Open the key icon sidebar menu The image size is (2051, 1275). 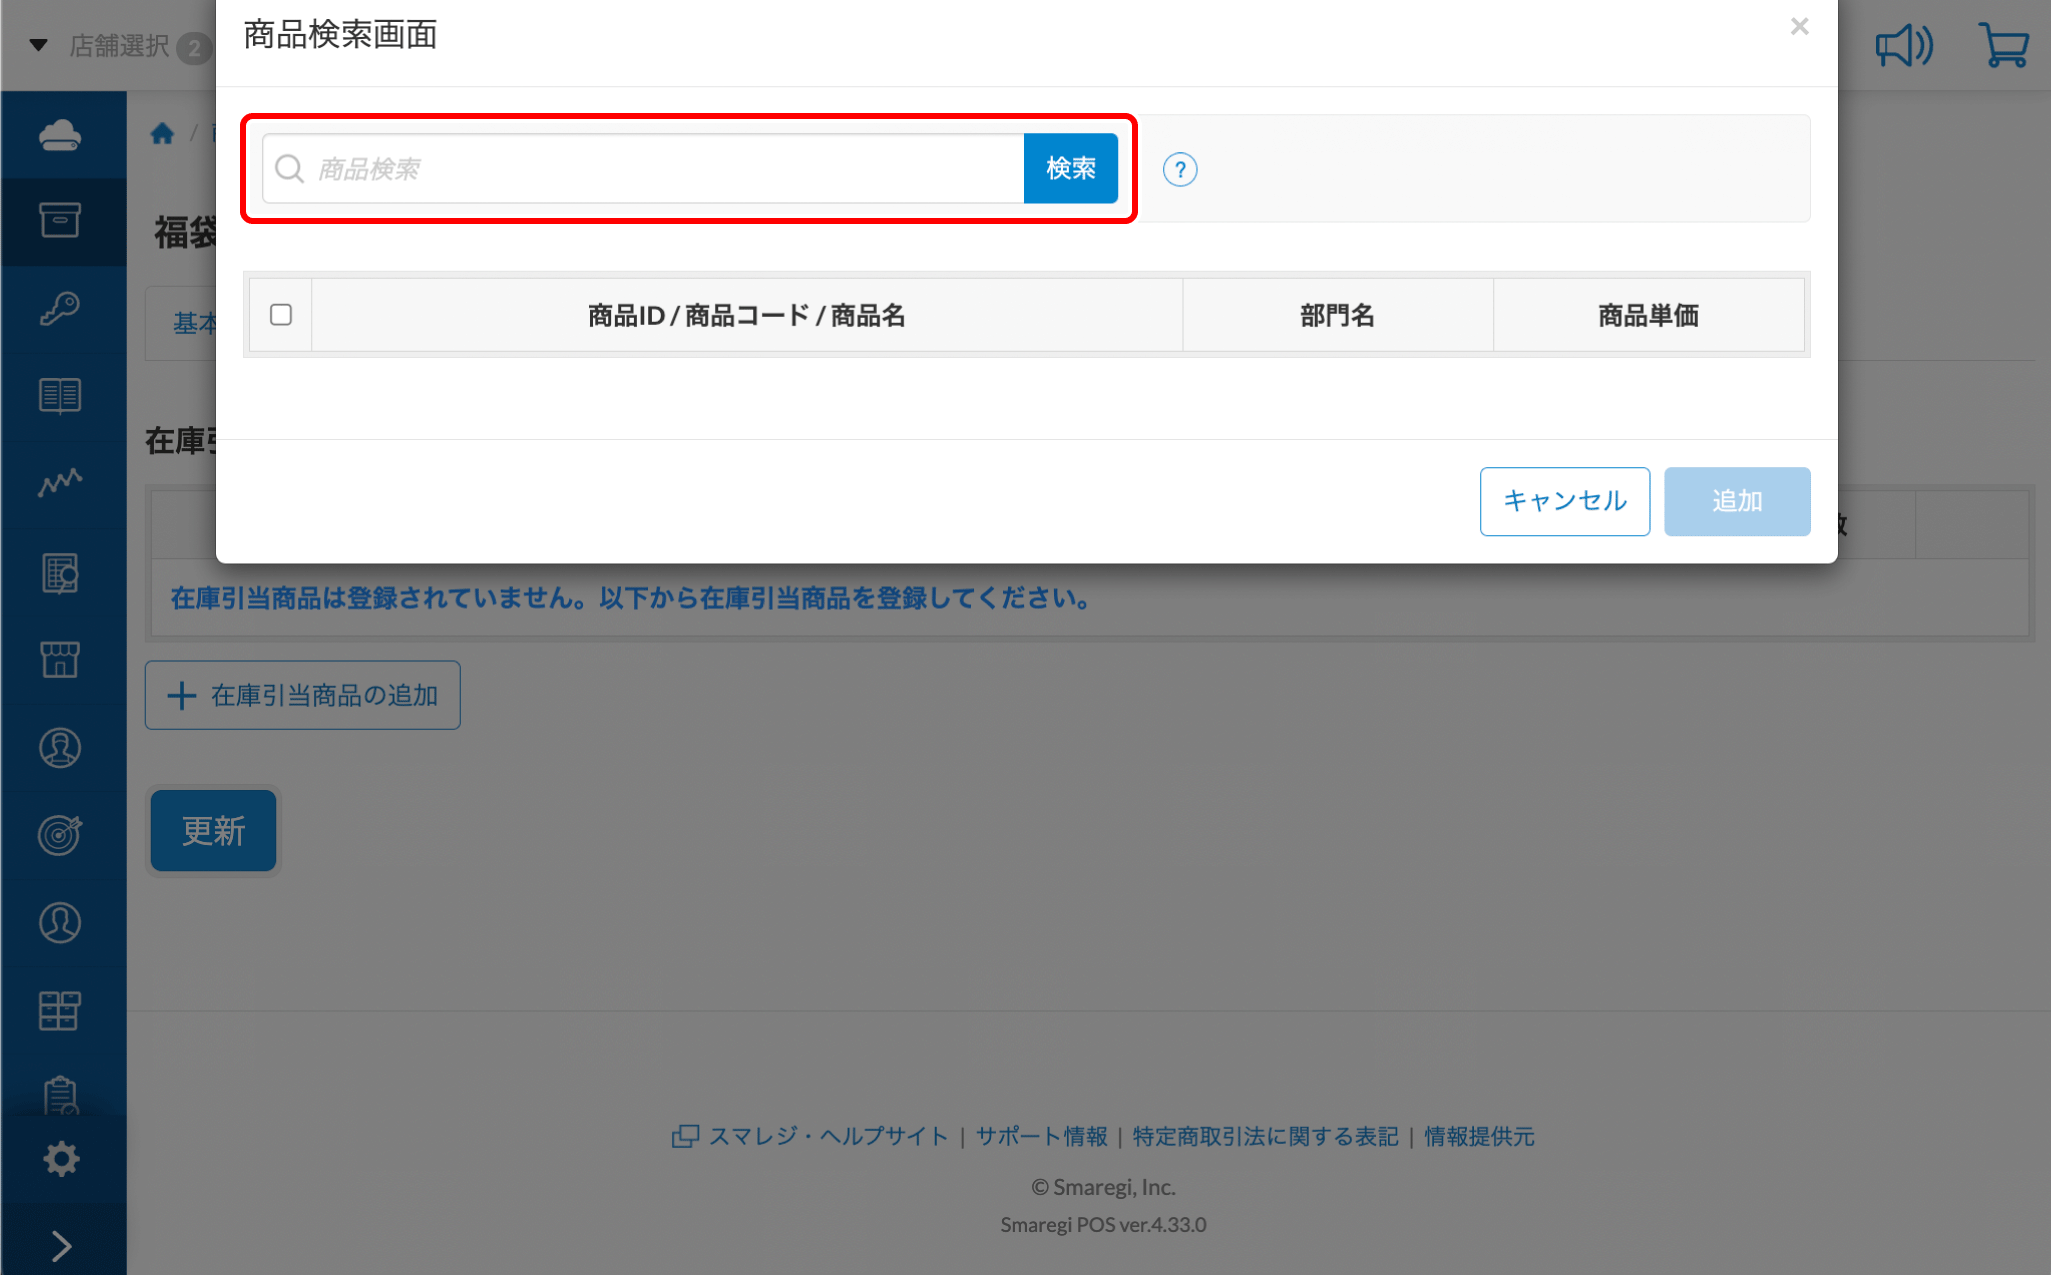click(x=60, y=308)
